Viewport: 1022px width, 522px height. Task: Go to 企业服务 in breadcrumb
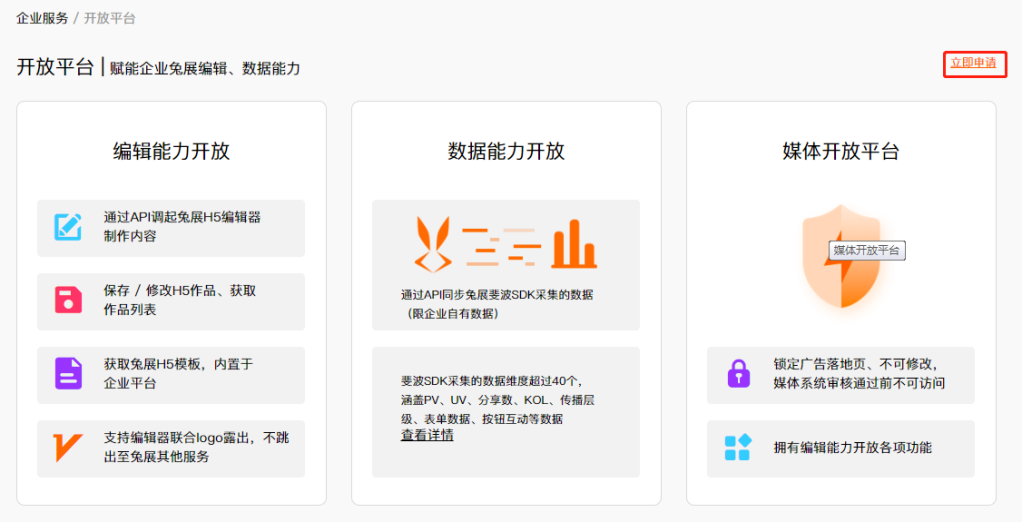coord(42,18)
